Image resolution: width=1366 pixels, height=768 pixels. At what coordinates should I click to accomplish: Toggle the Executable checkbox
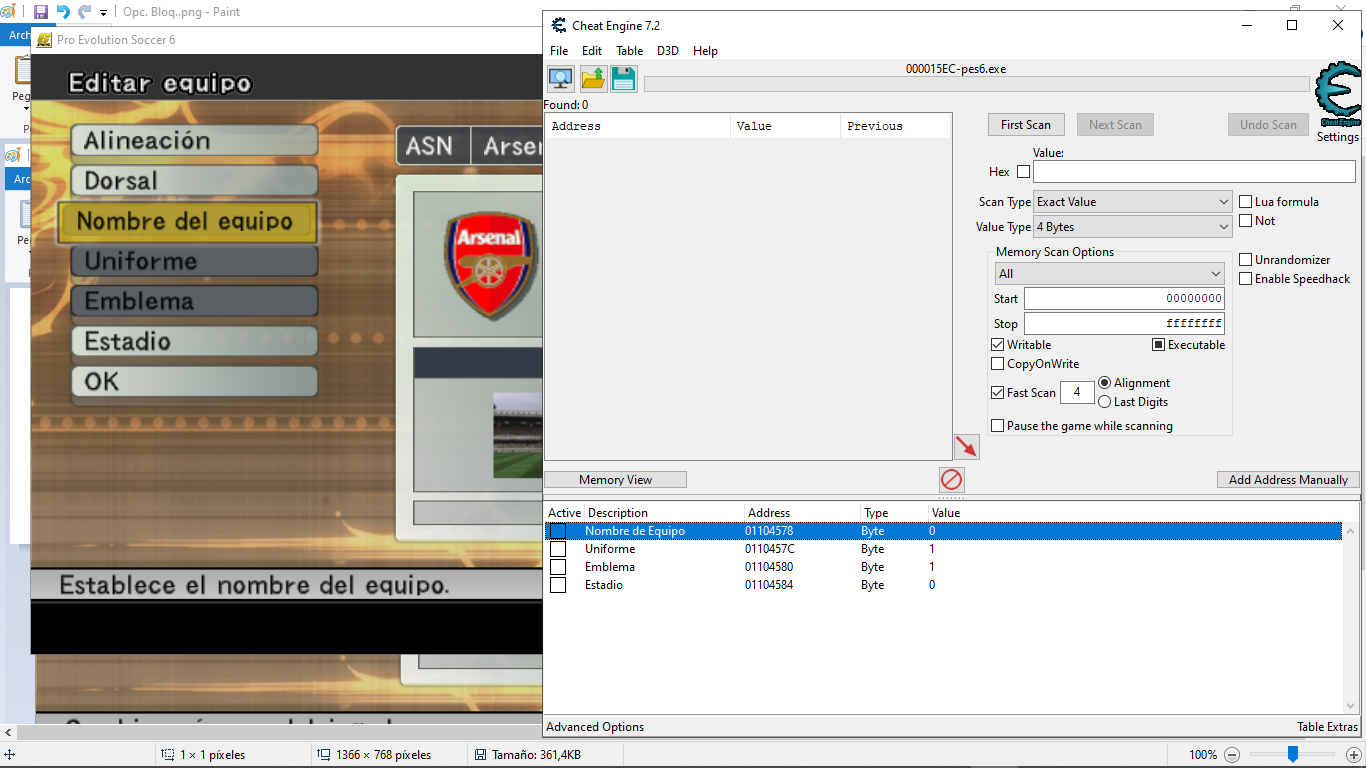1158,345
